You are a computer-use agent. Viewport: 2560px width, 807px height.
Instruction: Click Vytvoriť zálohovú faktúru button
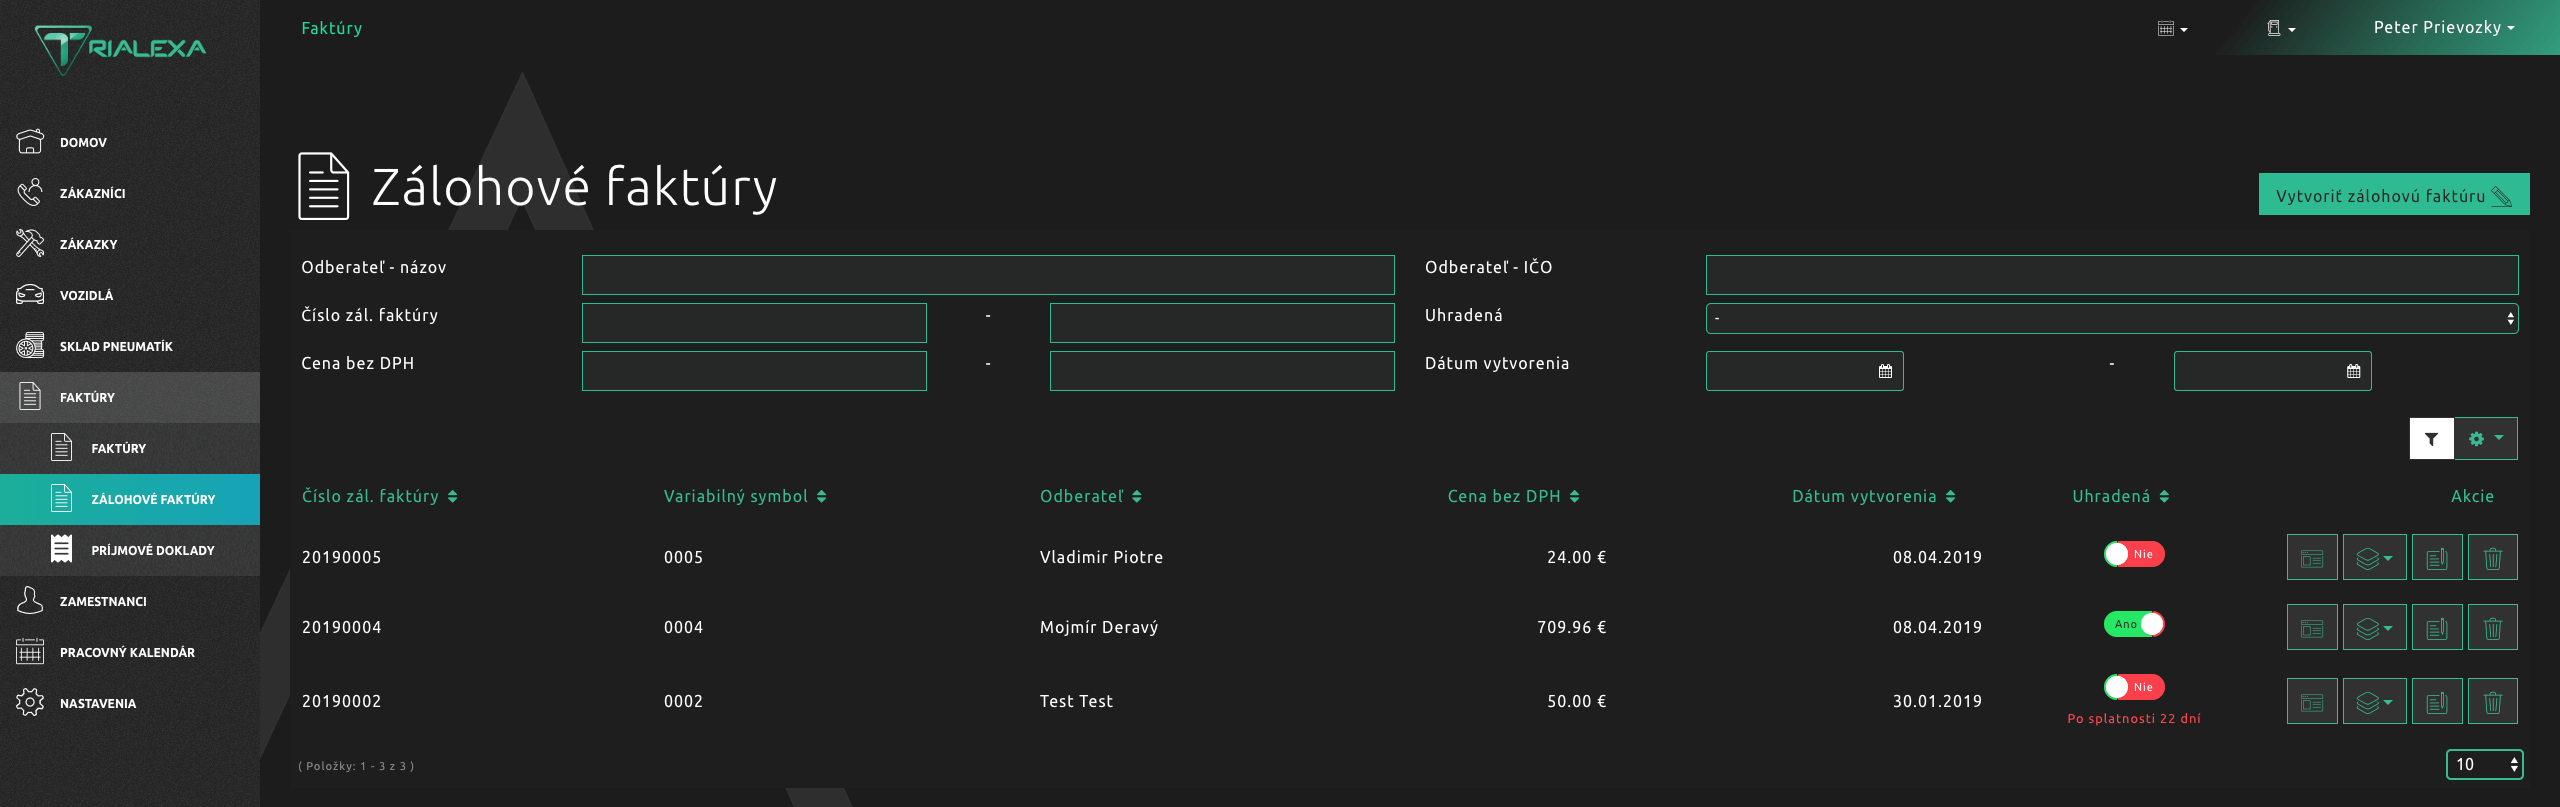pyautogui.click(x=2393, y=195)
